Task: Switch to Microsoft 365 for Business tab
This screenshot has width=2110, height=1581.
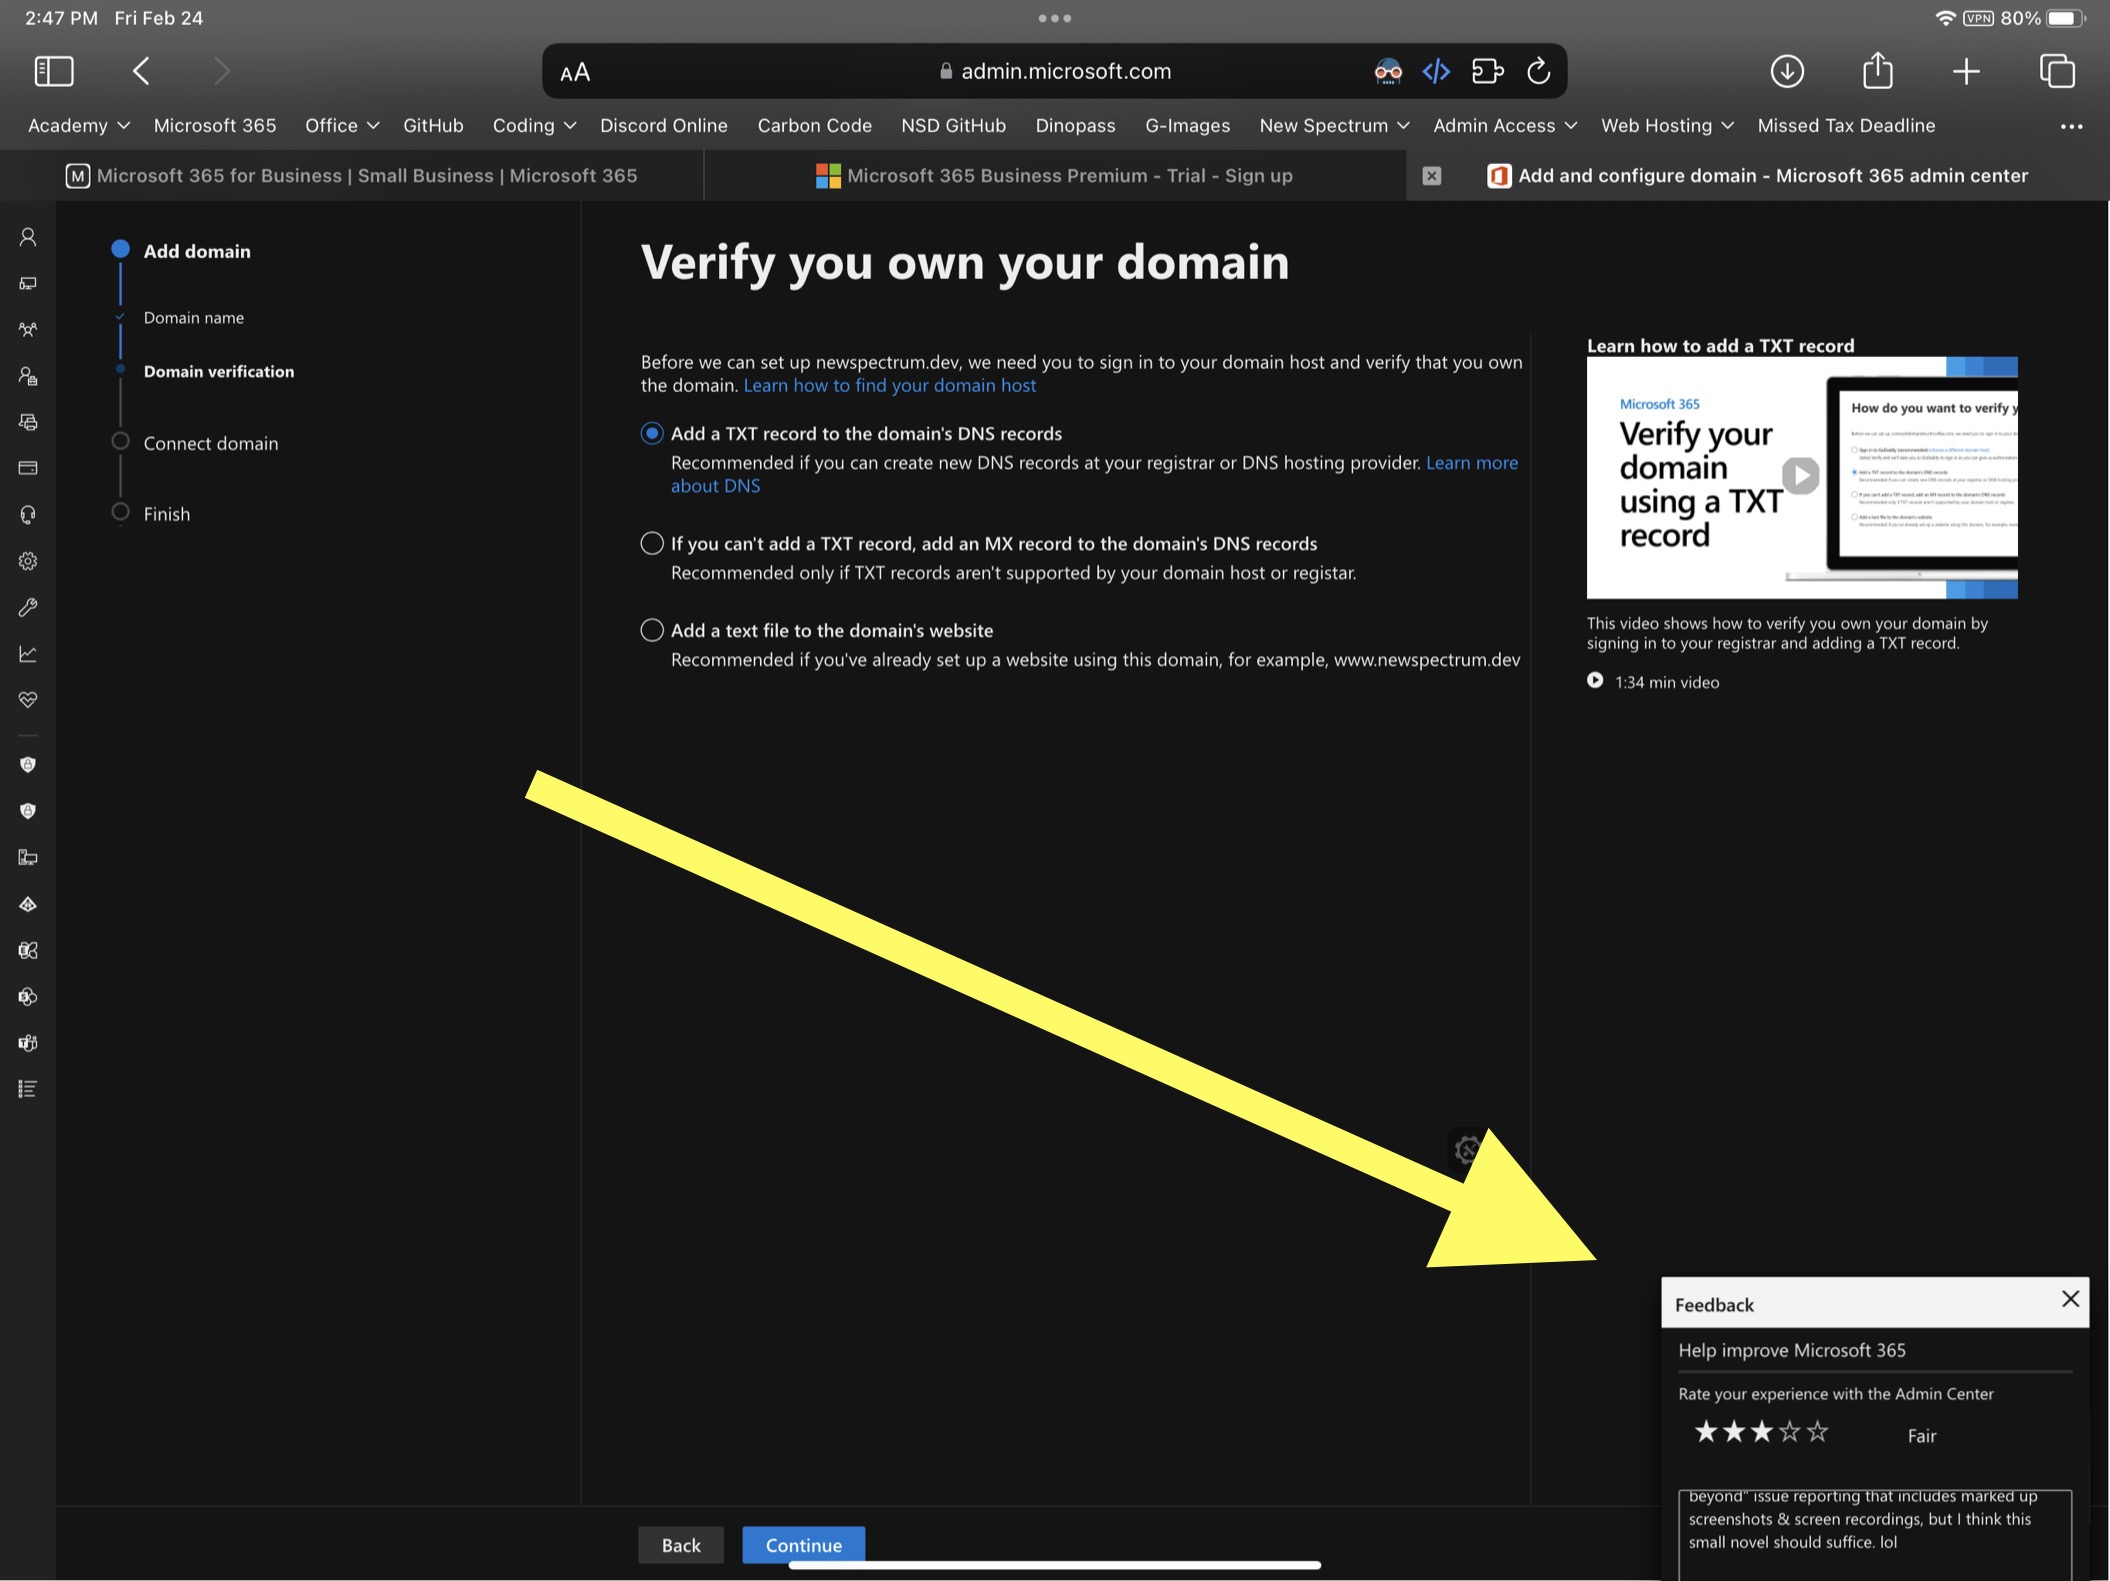Action: click(x=352, y=176)
